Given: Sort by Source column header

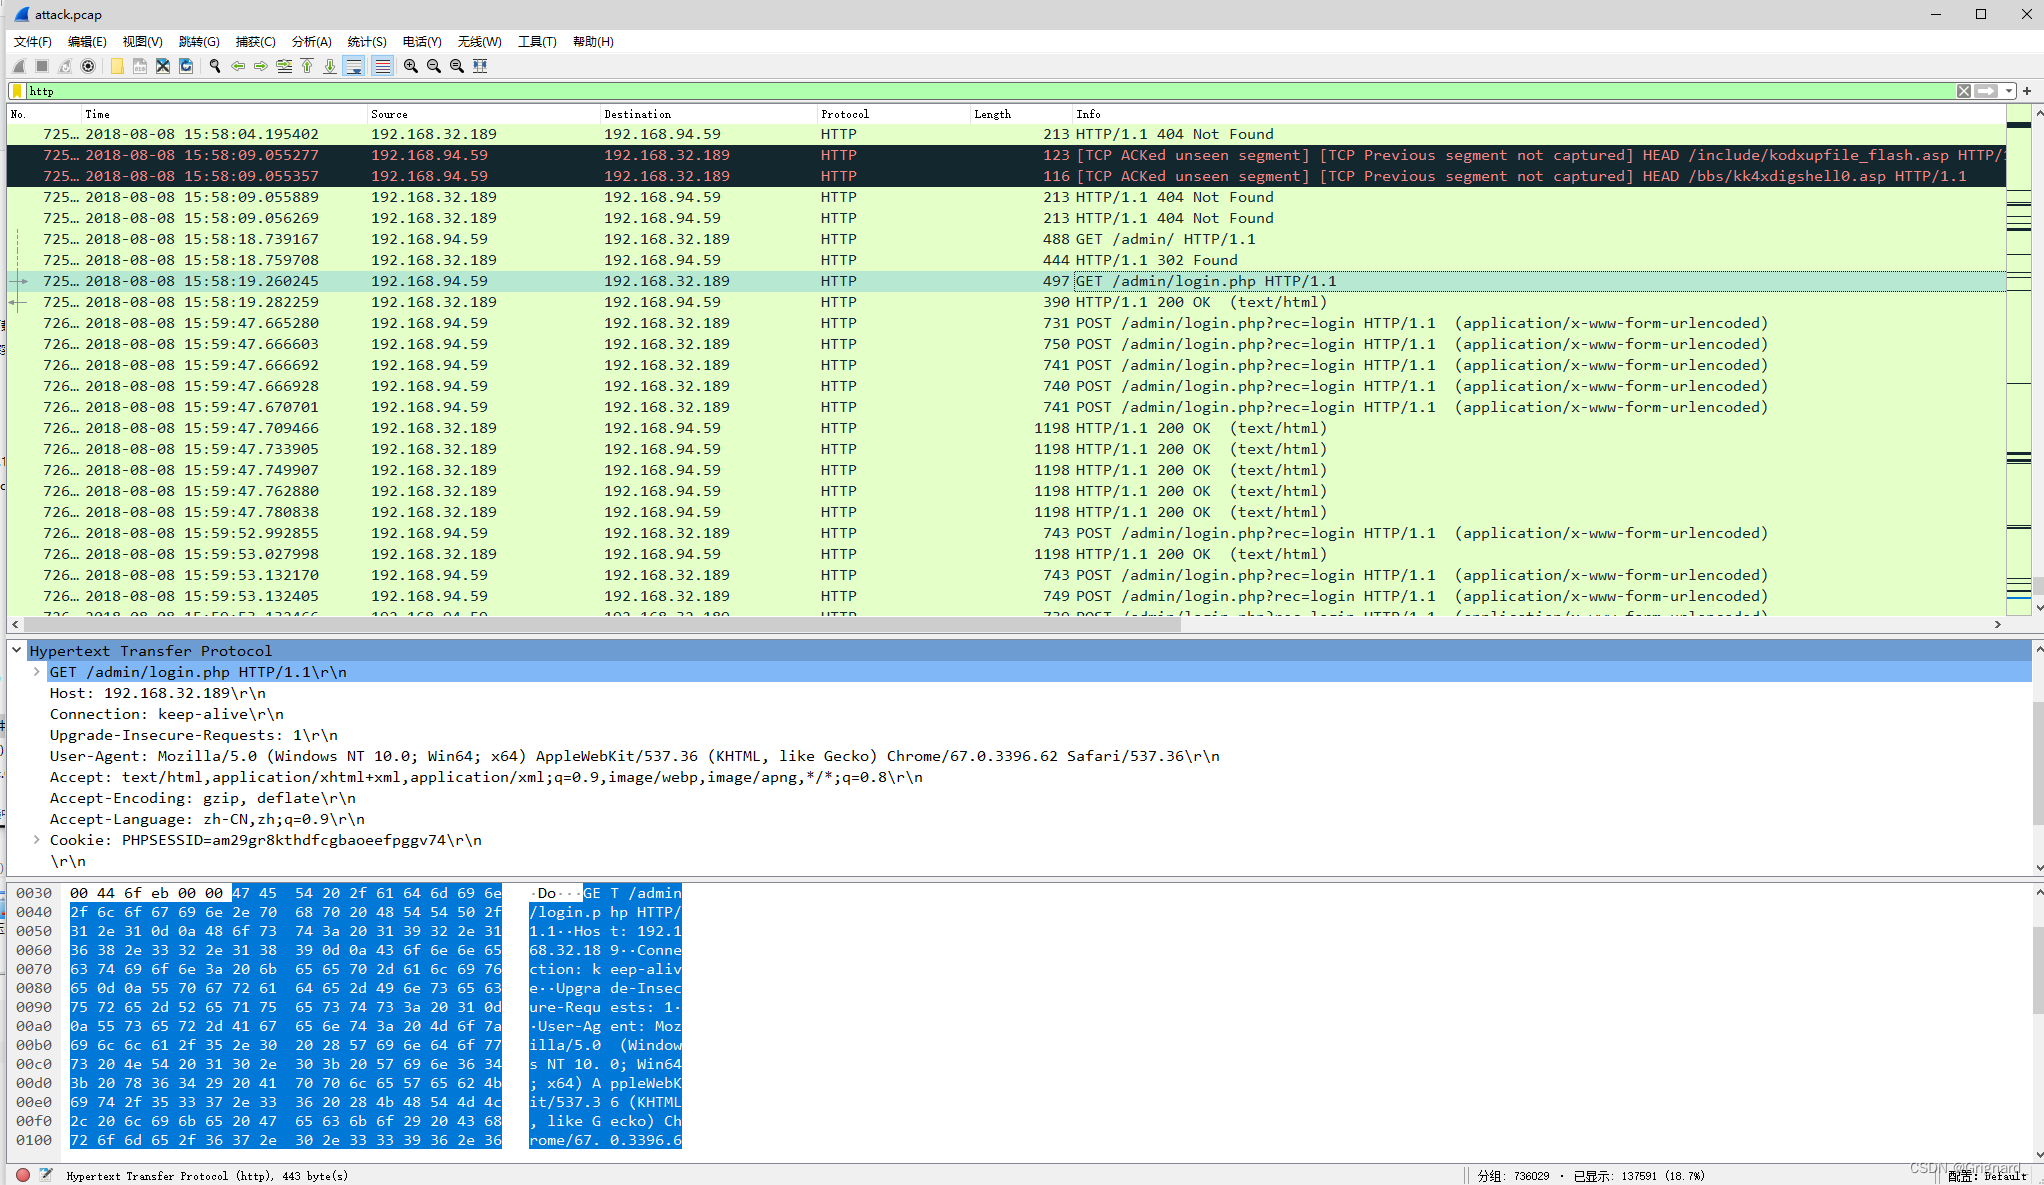Looking at the screenshot, I should click(483, 114).
